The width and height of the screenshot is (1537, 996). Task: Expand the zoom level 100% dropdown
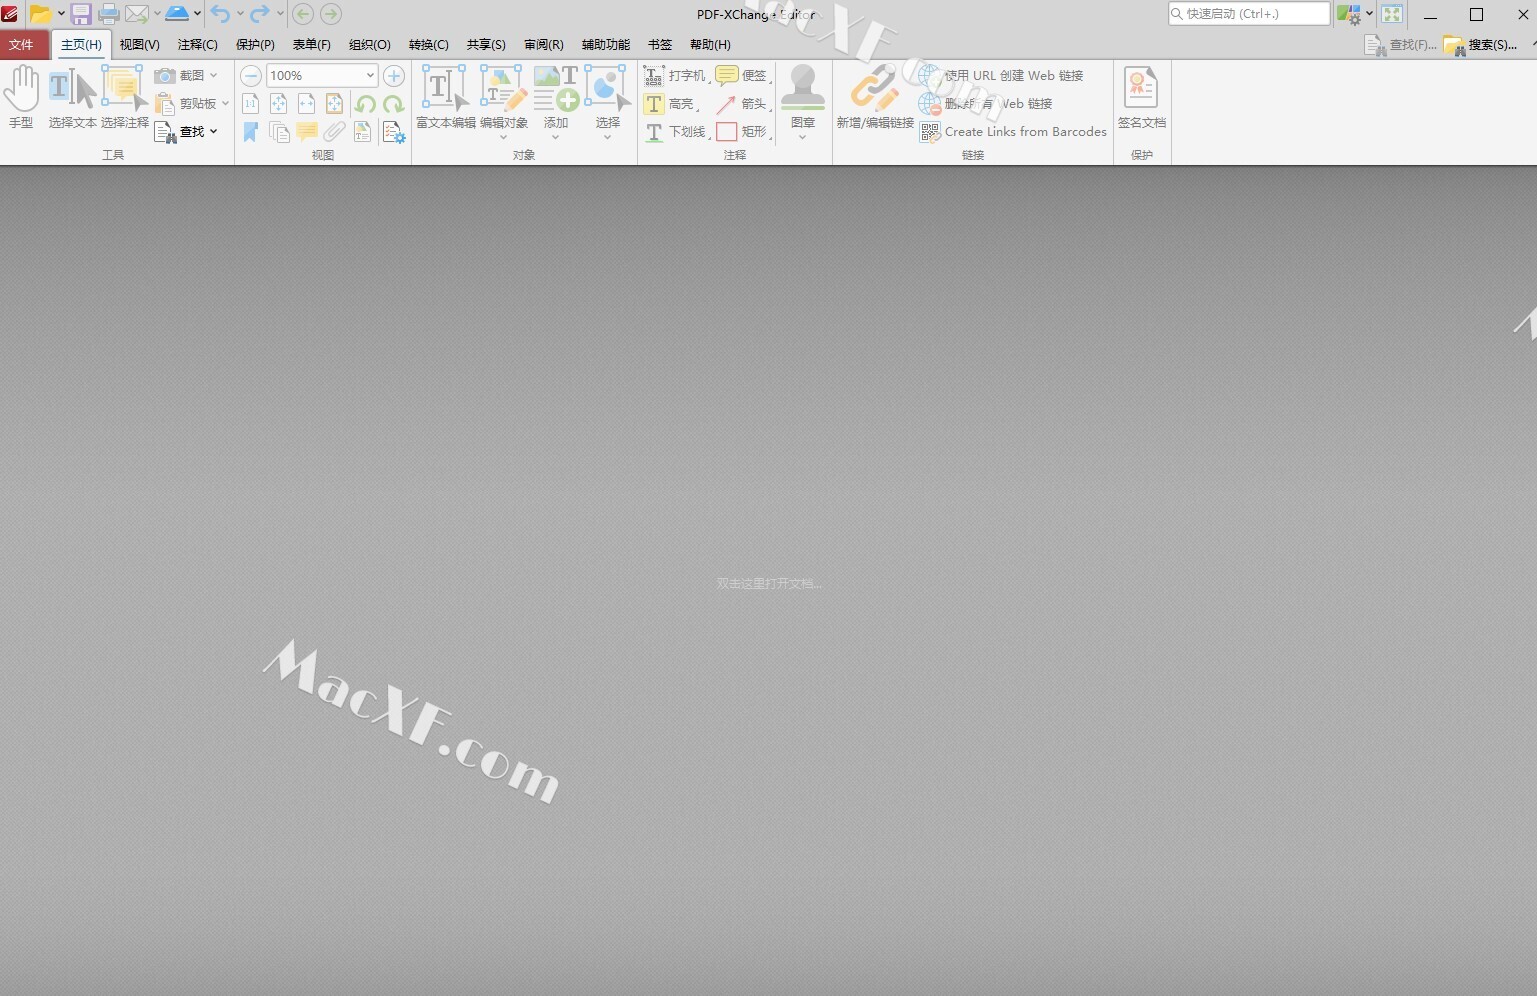pyautogui.click(x=370, y=75)
